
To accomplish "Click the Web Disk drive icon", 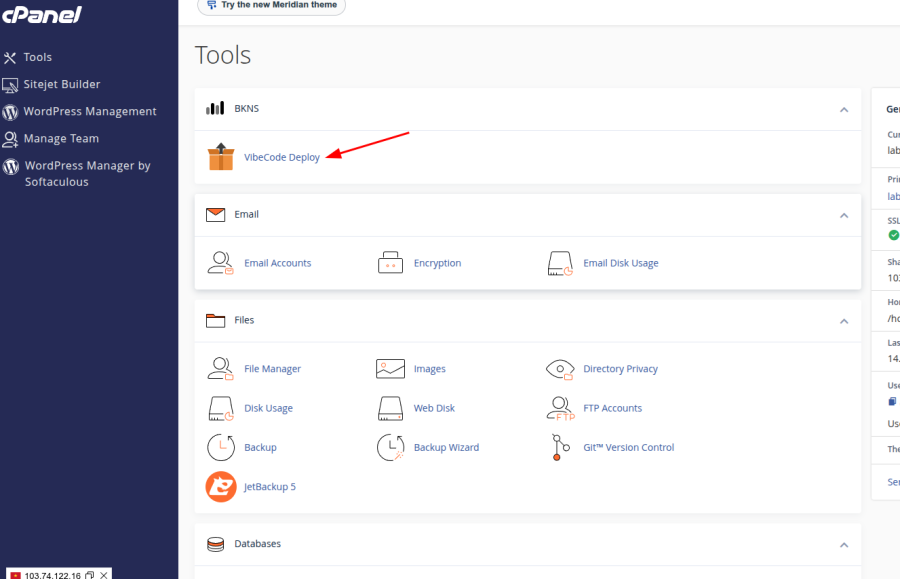I will (x=390, y=409).
